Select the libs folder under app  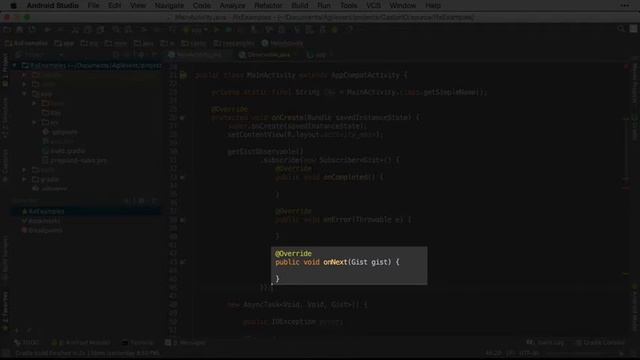pyautogui.click(x=52, y=113)
